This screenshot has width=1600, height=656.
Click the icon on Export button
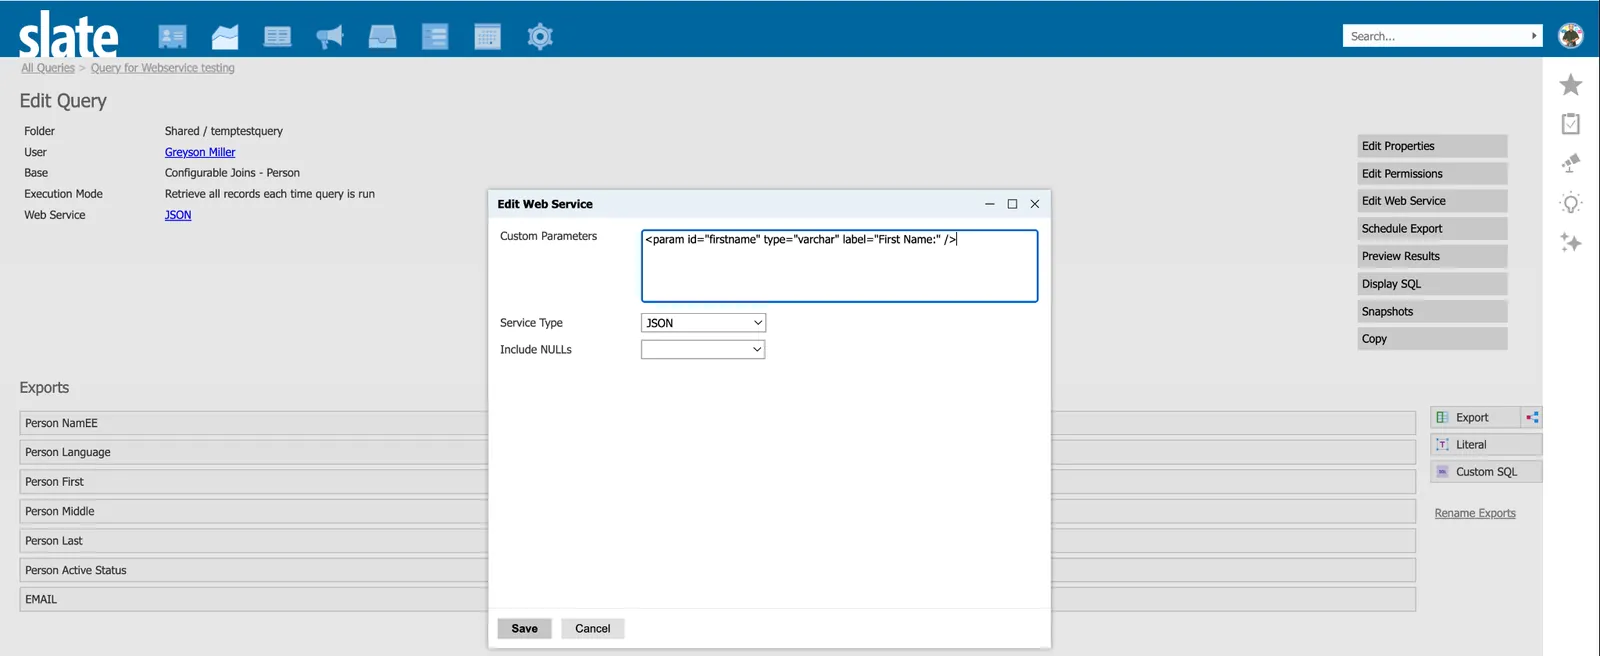tap(1442, 417)
